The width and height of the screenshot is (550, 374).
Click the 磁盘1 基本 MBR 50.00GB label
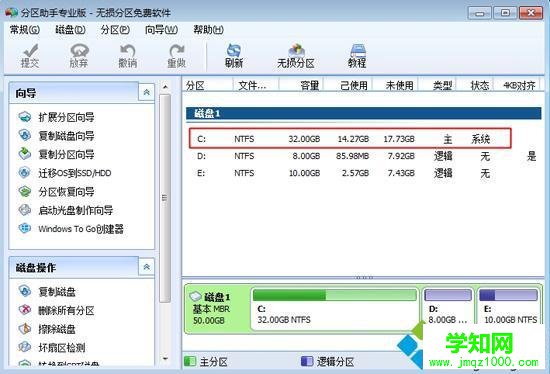[x=212, y=309]
